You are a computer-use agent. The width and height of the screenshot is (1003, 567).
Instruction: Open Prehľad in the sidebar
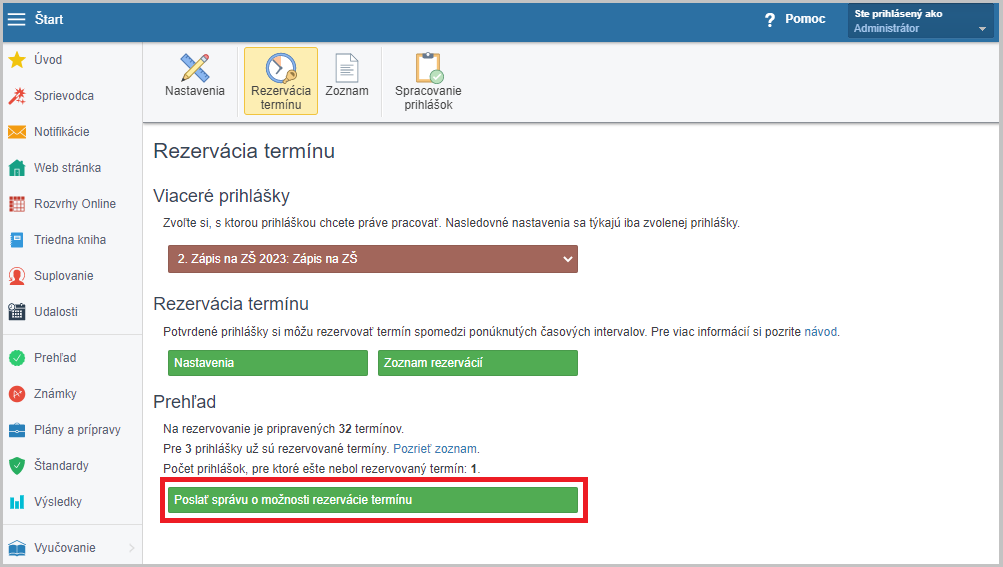pos(55,358)
